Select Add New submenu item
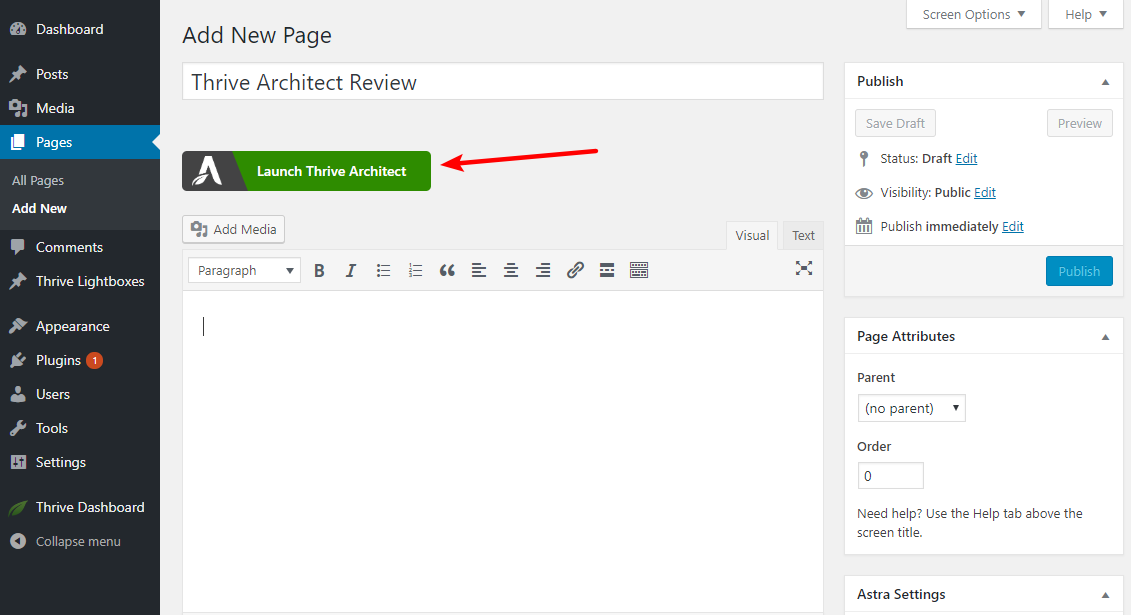Image resolution: width=1131 pixels, height=615 pixels. point(40,208)
